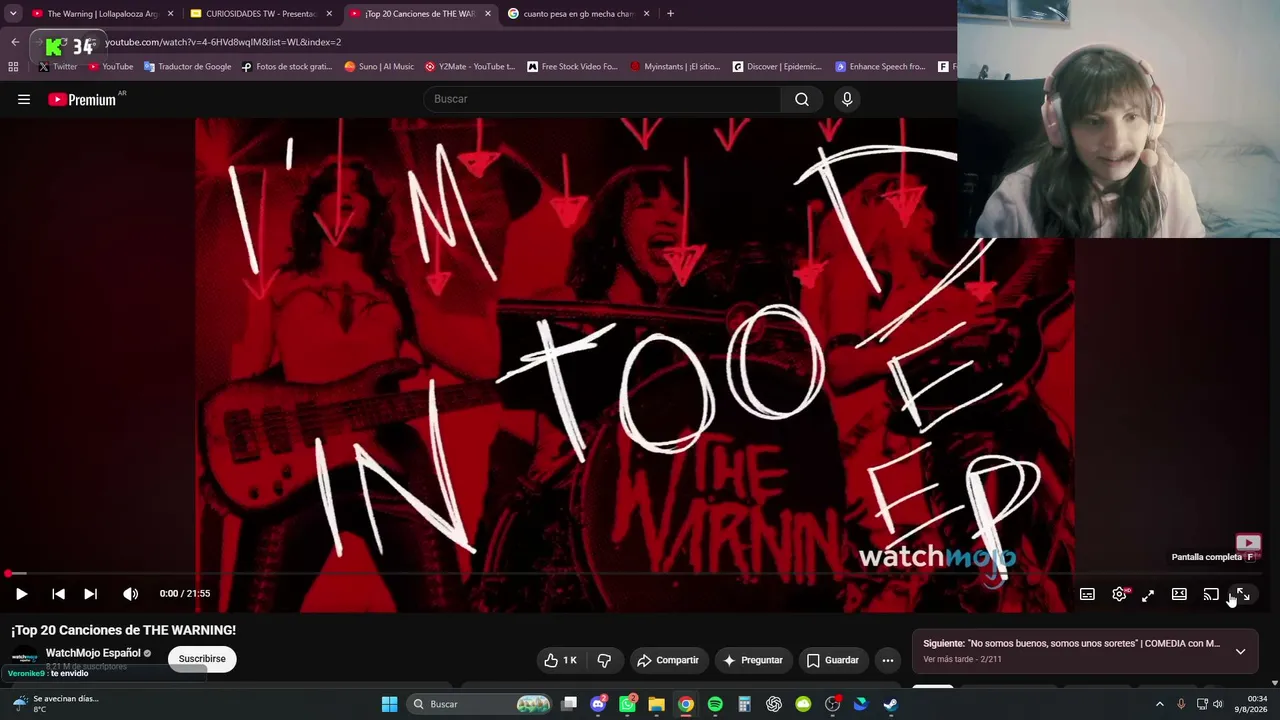Open the Fotos de stock bookmark
The width and height of the screenshot is (1280, 720).
(286, 67)
